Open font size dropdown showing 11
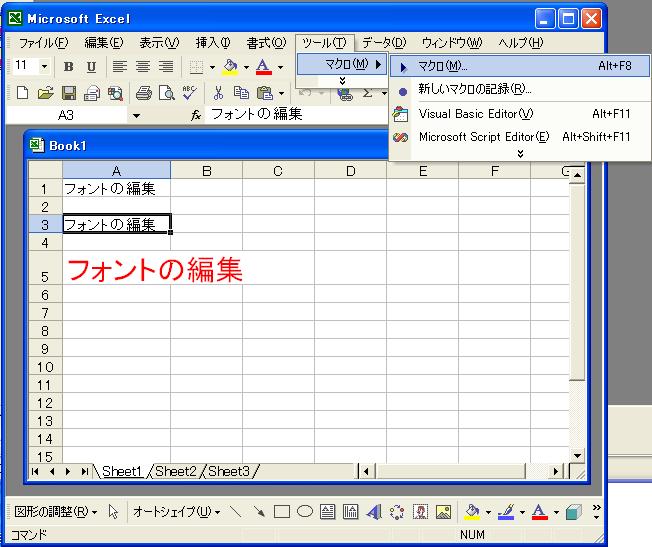The image size is (652, 547). point(44,66)
